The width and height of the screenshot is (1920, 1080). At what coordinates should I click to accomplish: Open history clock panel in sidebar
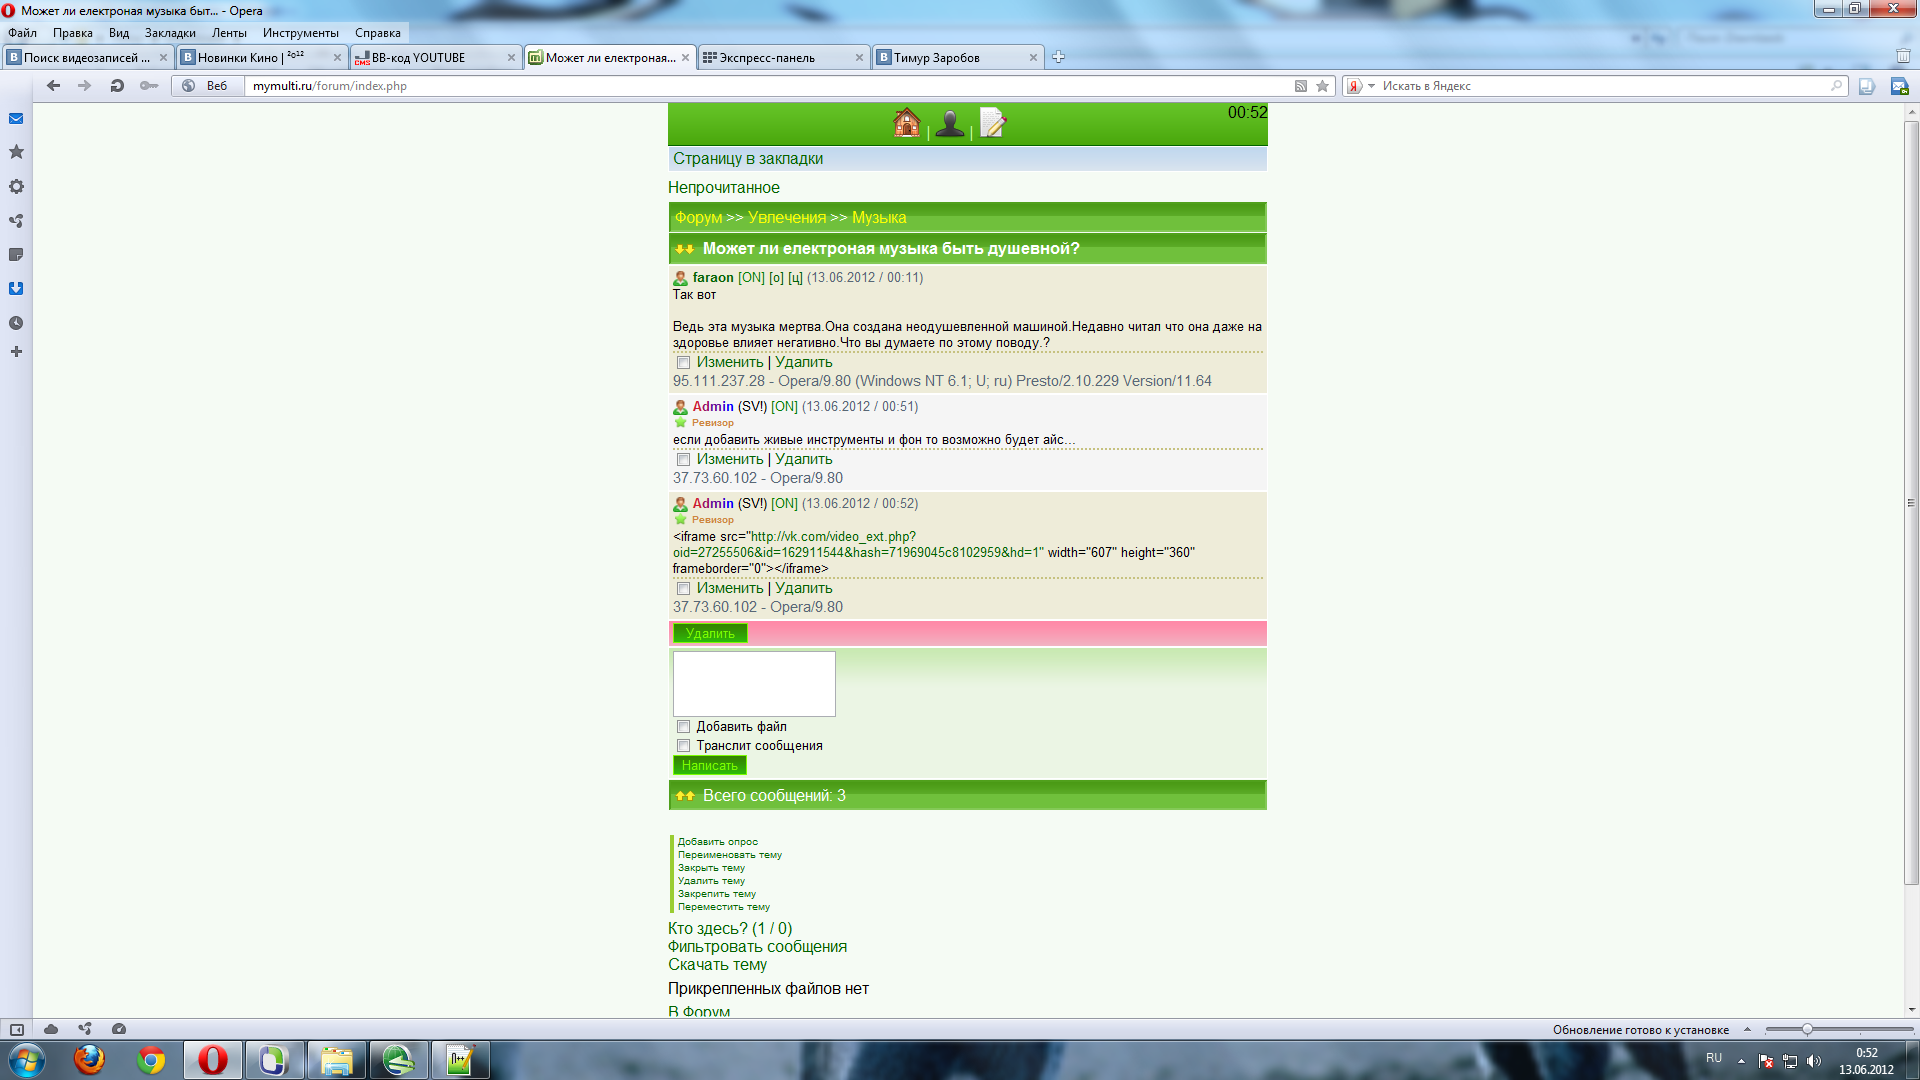pos(16,323)
